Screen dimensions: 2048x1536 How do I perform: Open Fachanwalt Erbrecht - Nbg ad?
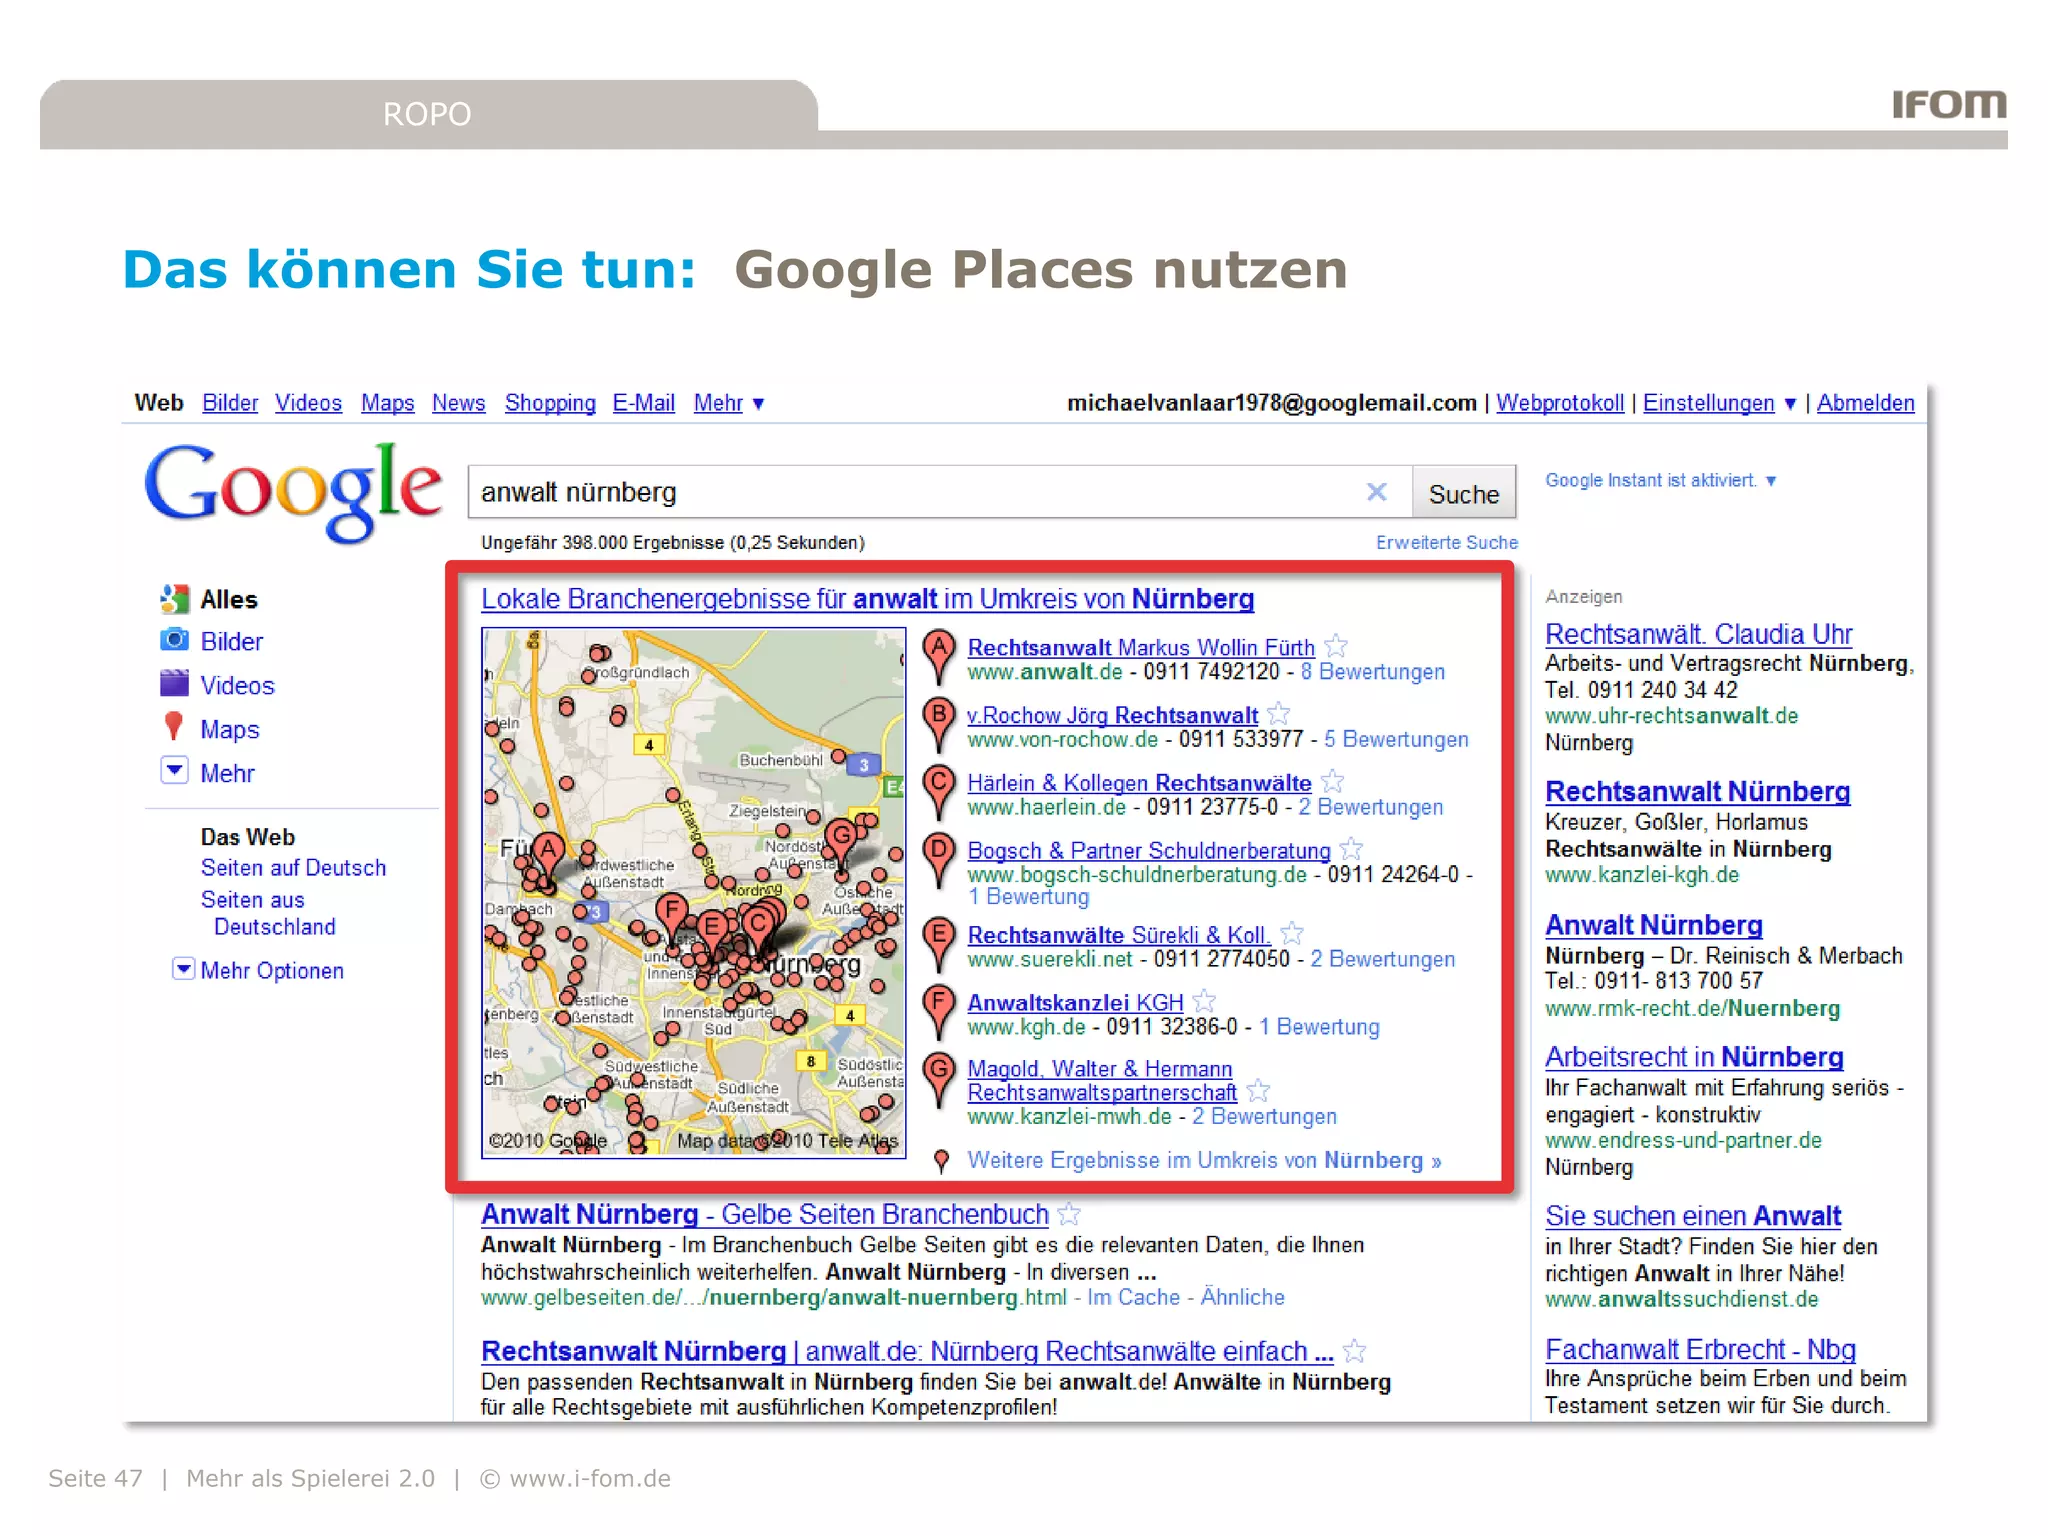pyautogui.click(x=1700, y=1350)
